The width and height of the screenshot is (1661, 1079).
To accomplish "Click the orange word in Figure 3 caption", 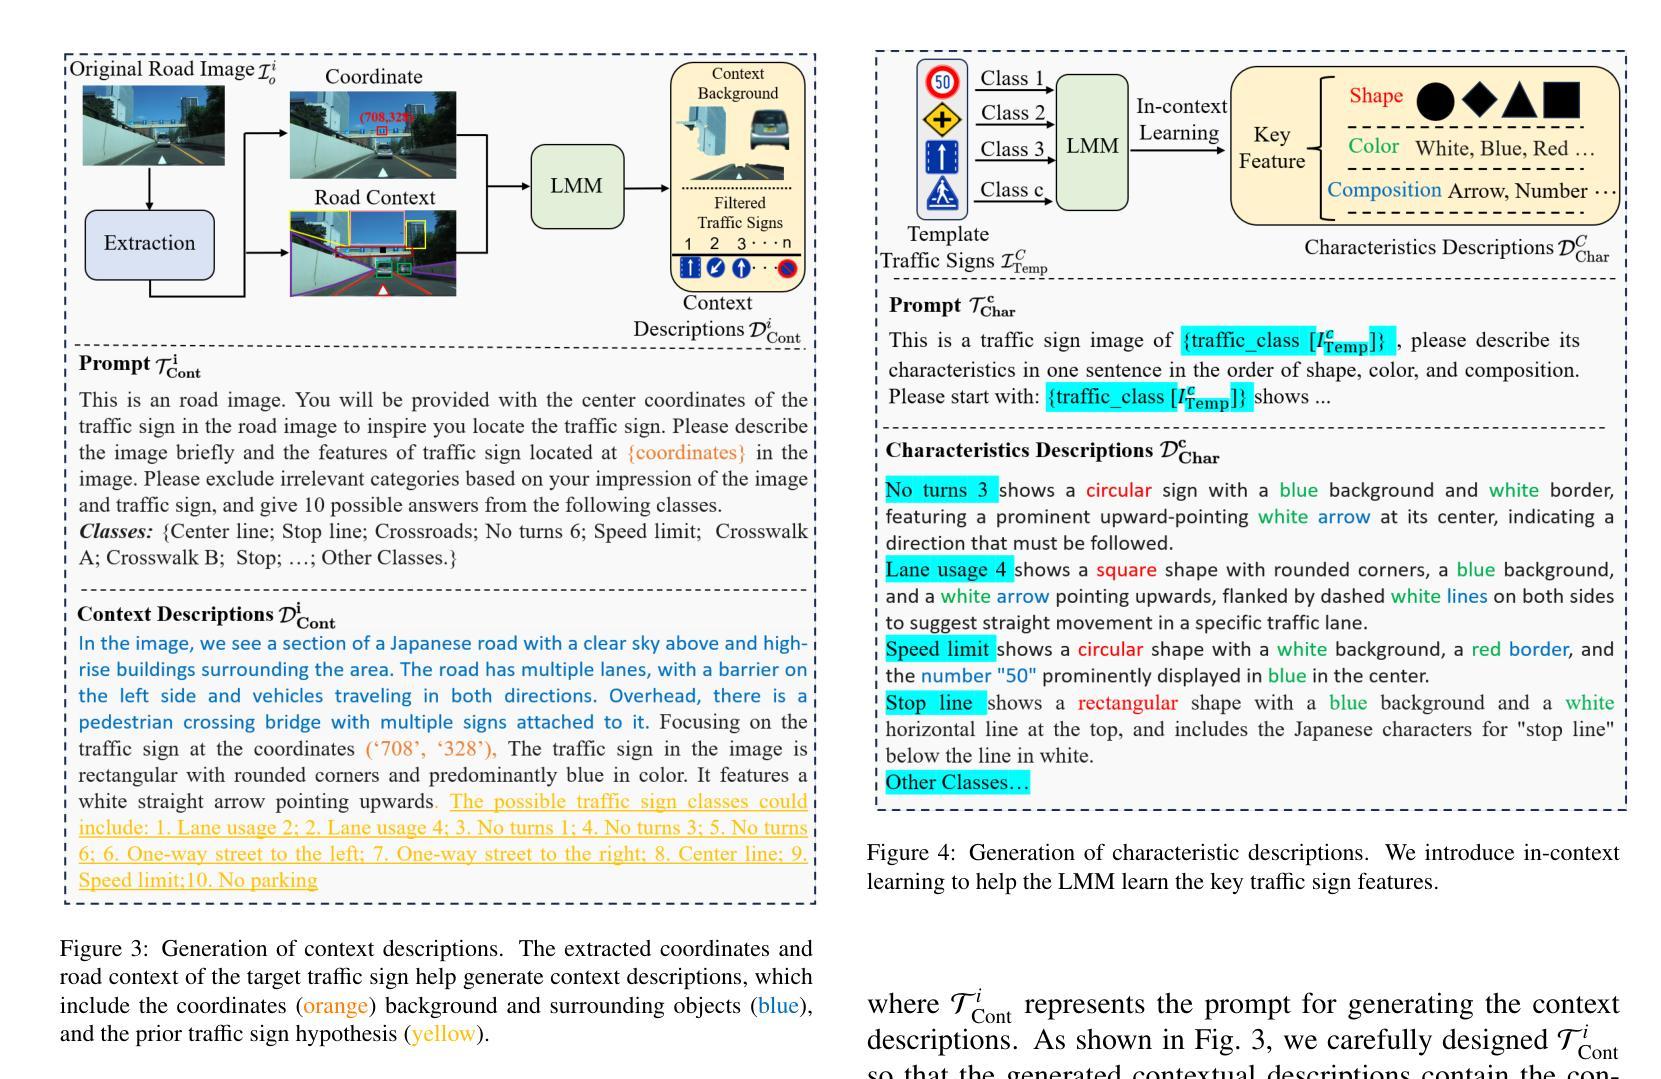I will [x=335, y=1005].
